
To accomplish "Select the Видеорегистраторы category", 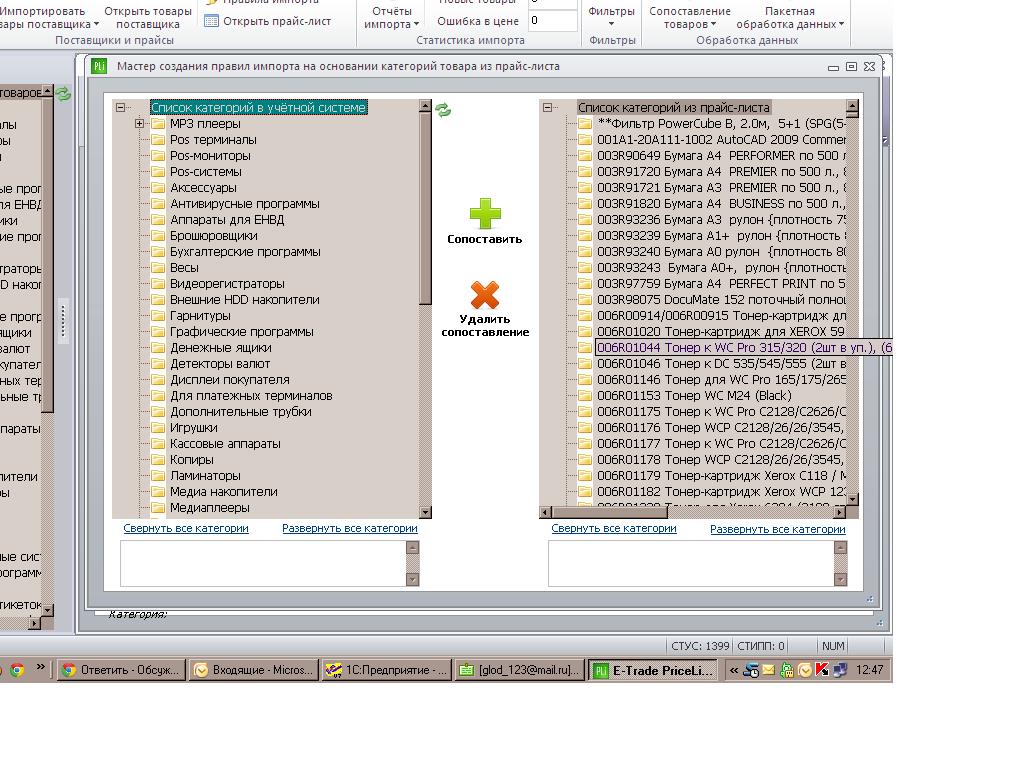I will (227, 283).
